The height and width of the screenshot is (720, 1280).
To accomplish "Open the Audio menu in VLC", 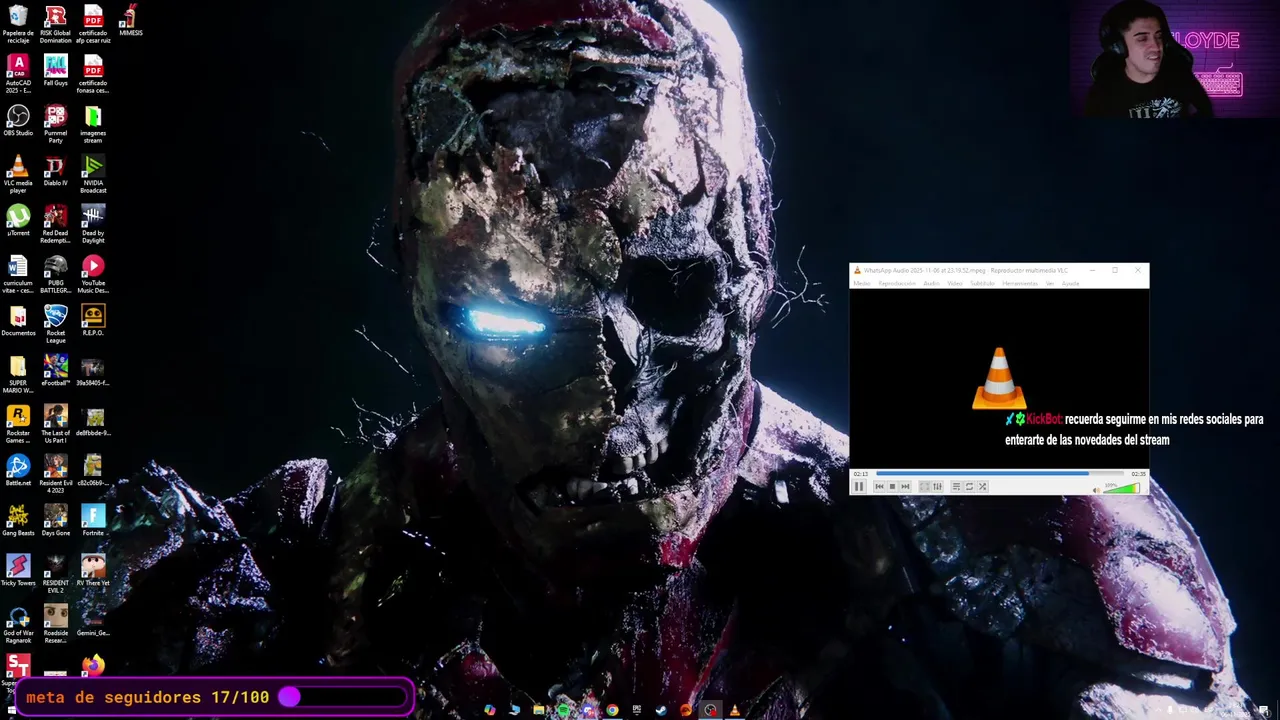I will [x=931, y=284].
